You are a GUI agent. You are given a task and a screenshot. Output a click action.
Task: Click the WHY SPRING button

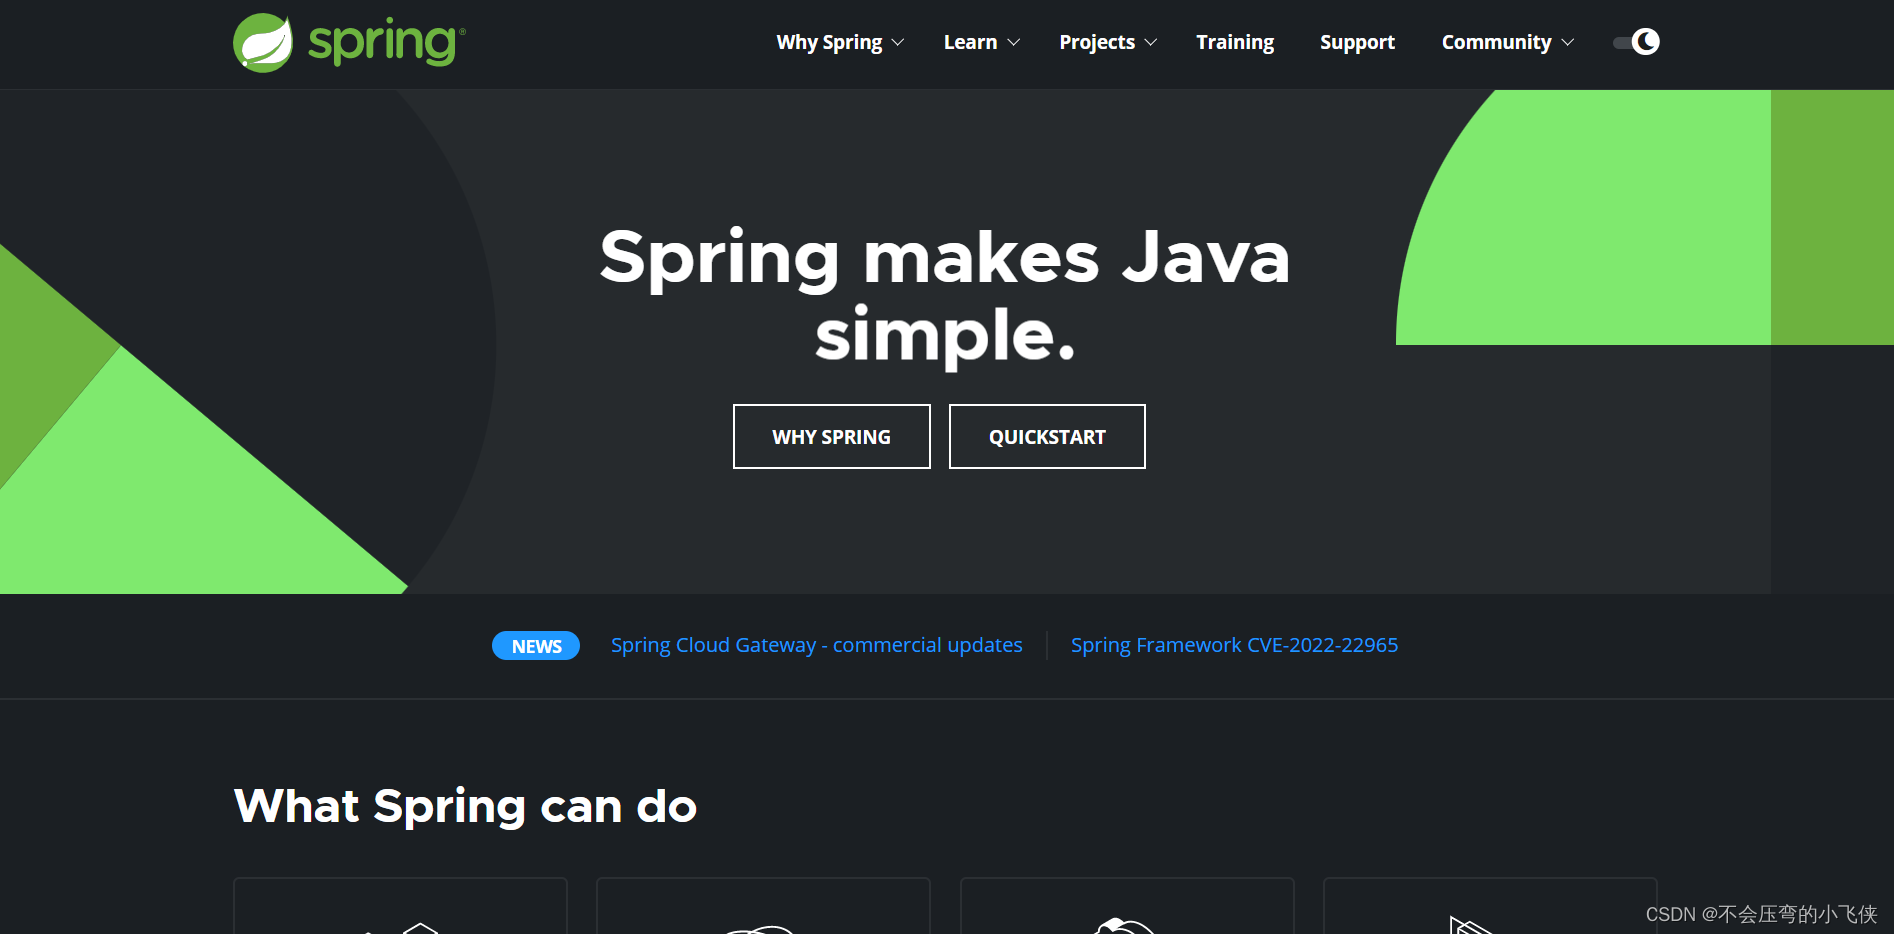[x=832, y=436]
